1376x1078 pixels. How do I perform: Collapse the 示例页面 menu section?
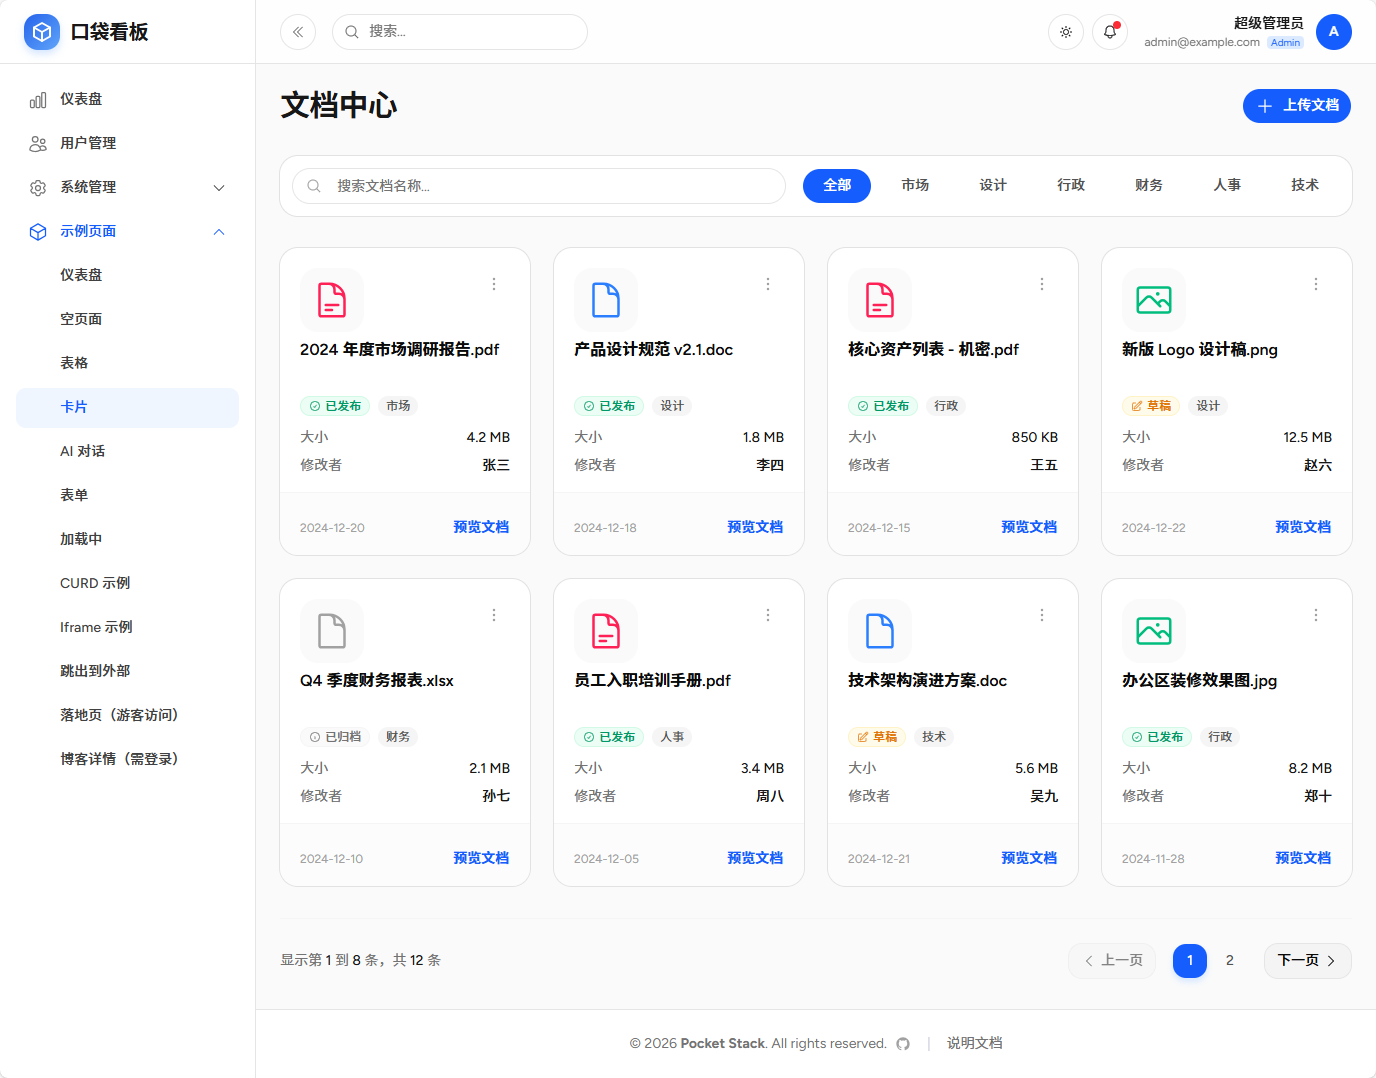tap(219, 231)
